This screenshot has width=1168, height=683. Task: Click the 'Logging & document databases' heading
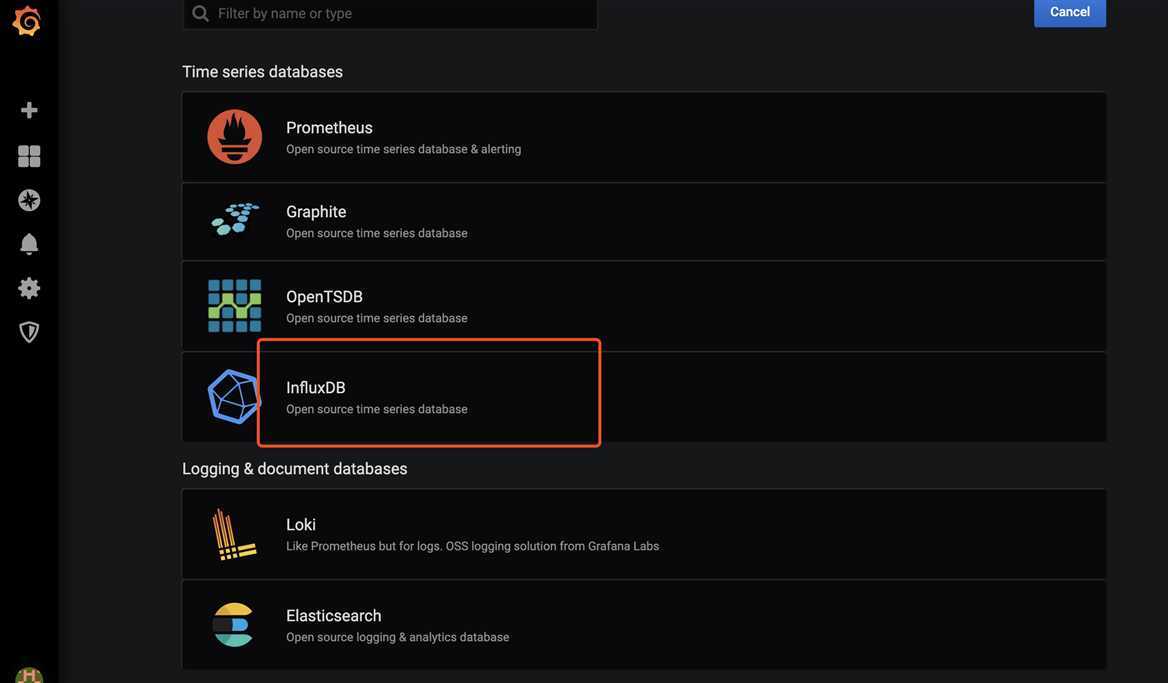[x=295, y=468]
